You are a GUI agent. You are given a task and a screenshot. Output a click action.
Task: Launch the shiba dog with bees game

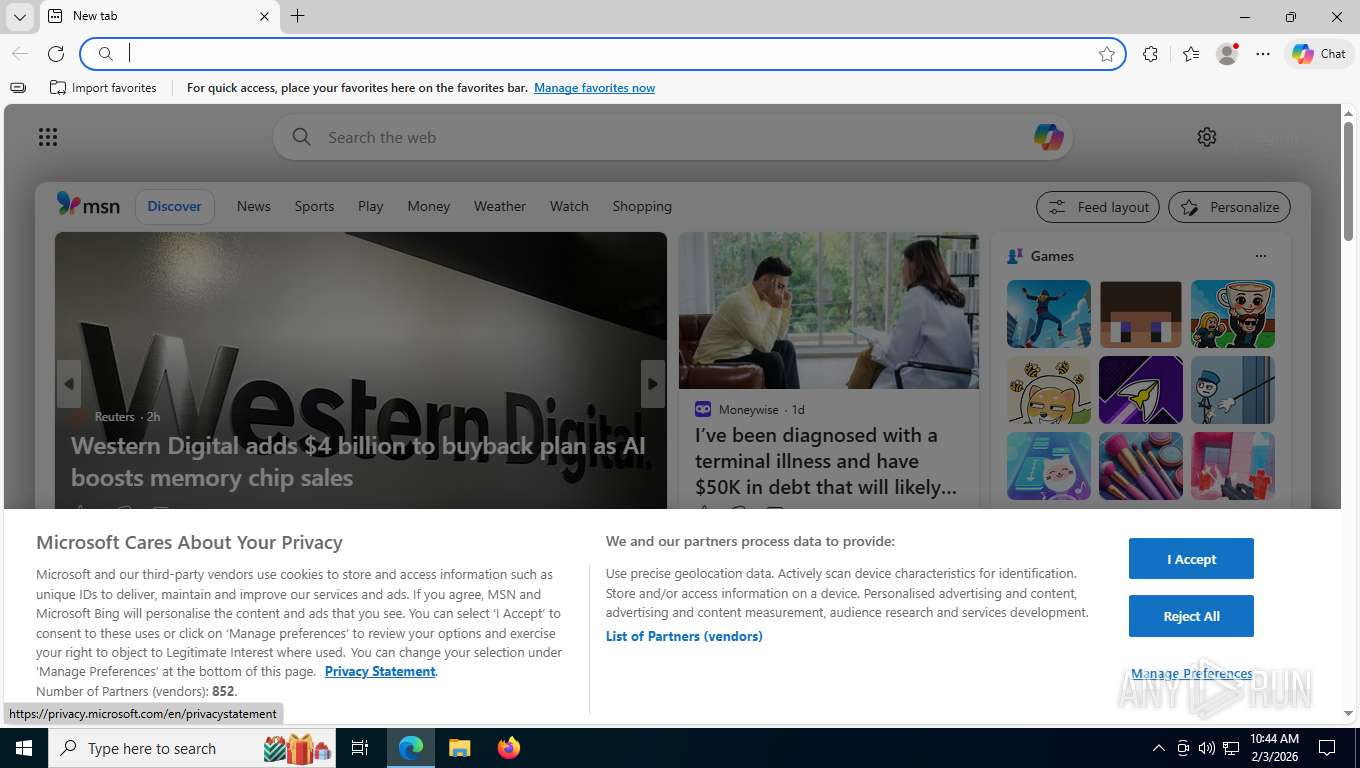1049,390
